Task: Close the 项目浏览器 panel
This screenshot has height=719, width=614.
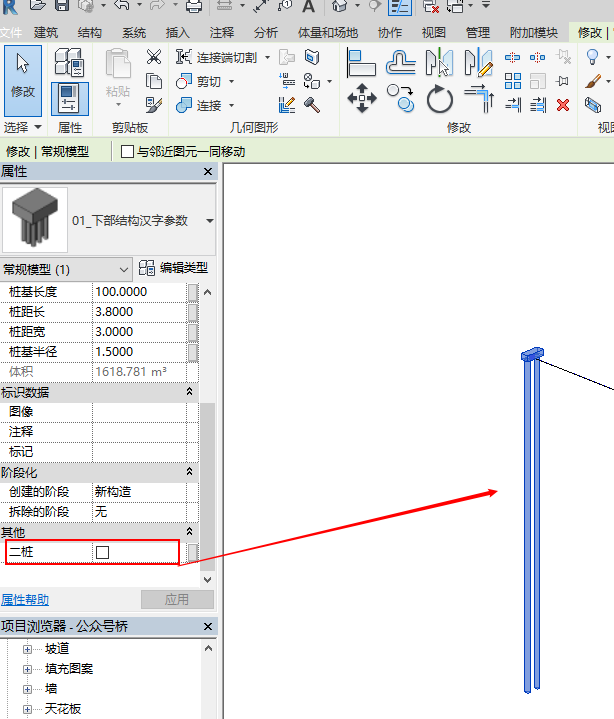Action: click(208, 626)
